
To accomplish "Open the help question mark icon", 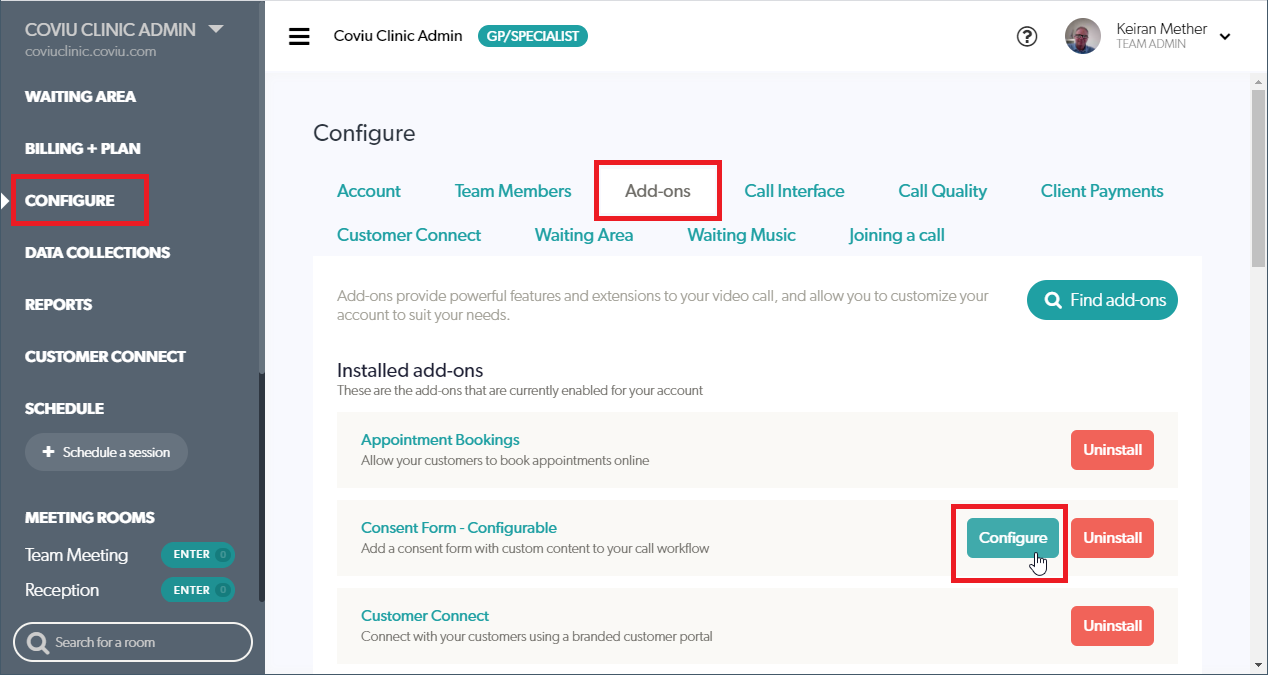I will click(x=1027, y=37).
